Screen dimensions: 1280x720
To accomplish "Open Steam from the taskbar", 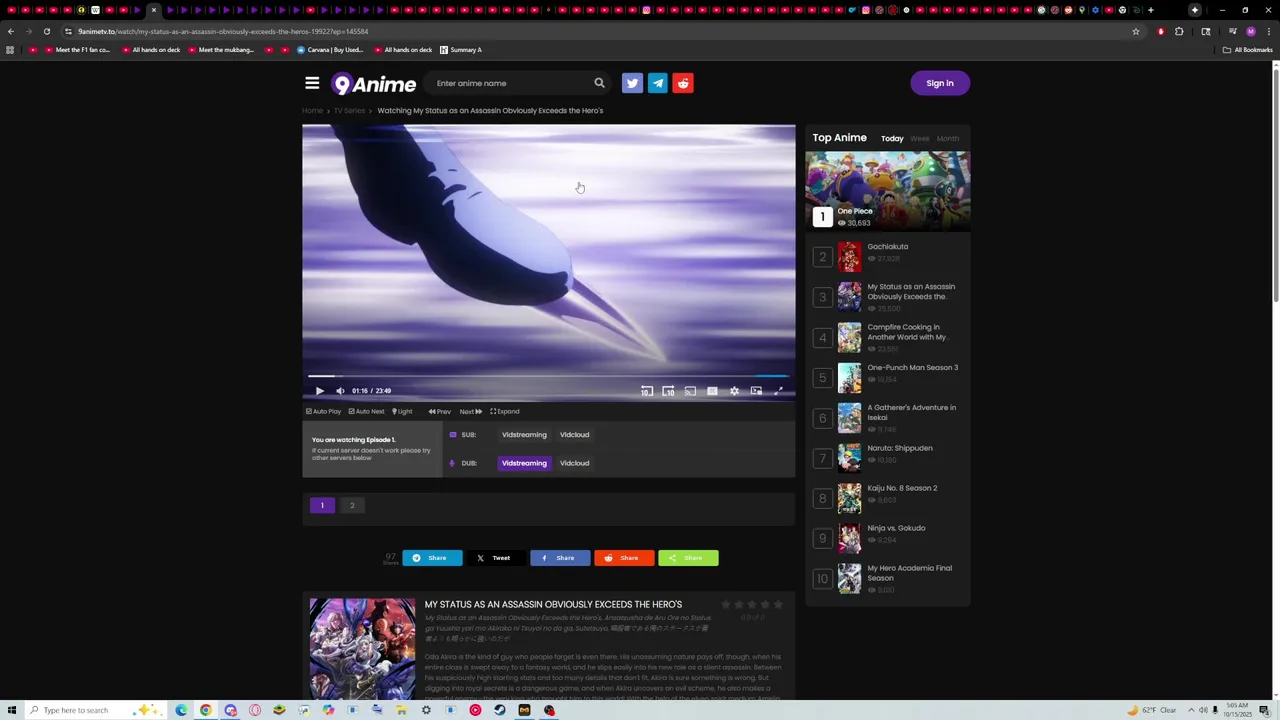I will (499, 710).
